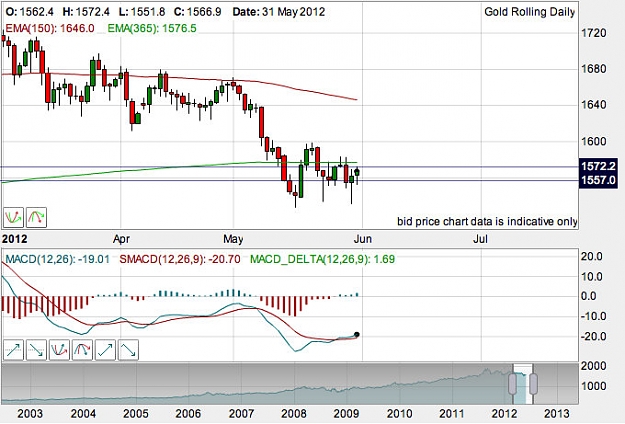Screen dimensions: 625x424
Task: Select MACD down-arrow crossing dotted line icon
Action: coord(36,350)
